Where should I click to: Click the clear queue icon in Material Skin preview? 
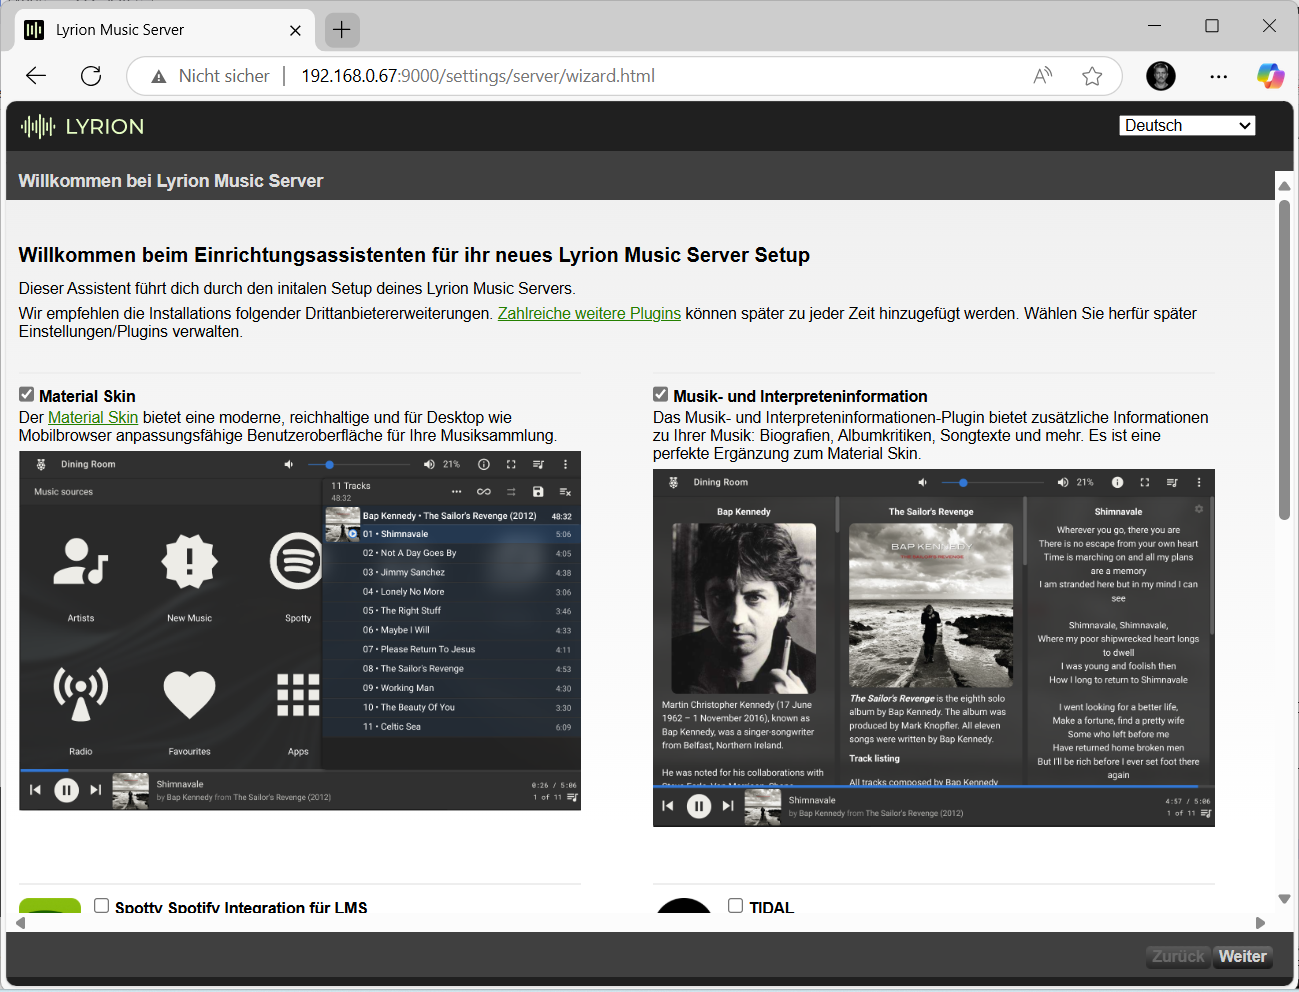(565, 491)
